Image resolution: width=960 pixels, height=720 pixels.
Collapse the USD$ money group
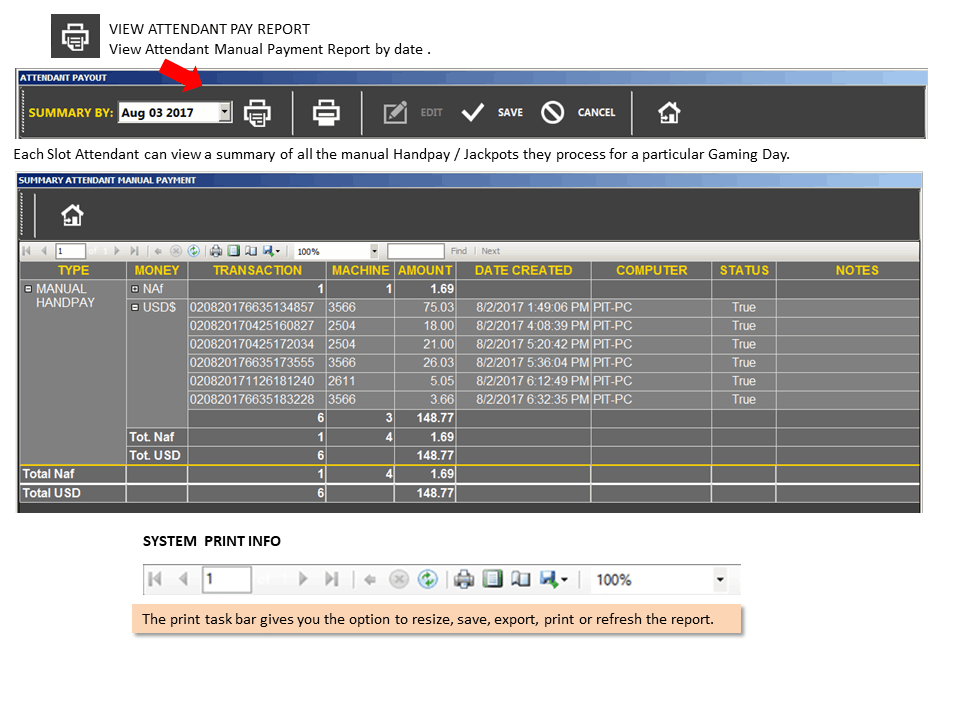[135, 307]
